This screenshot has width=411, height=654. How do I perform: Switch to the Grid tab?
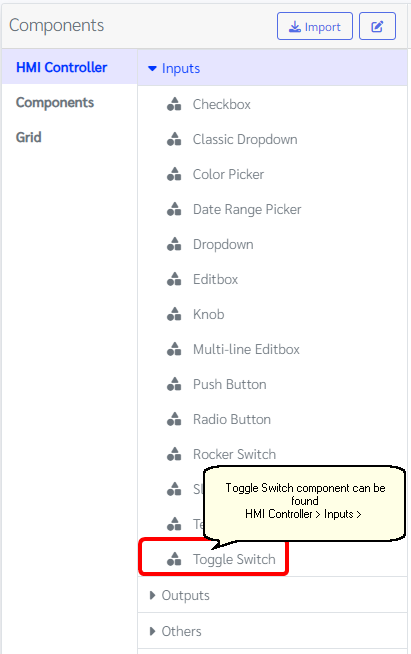coord(29,137)
